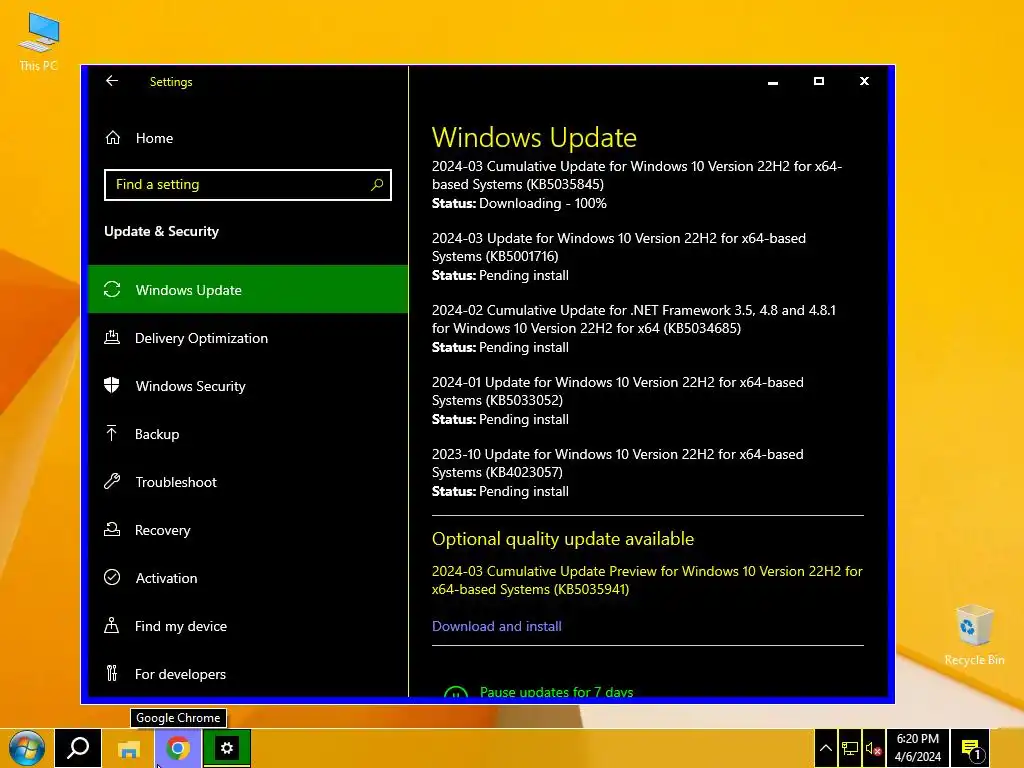Click Download and install link

click(x=496, y=626)
